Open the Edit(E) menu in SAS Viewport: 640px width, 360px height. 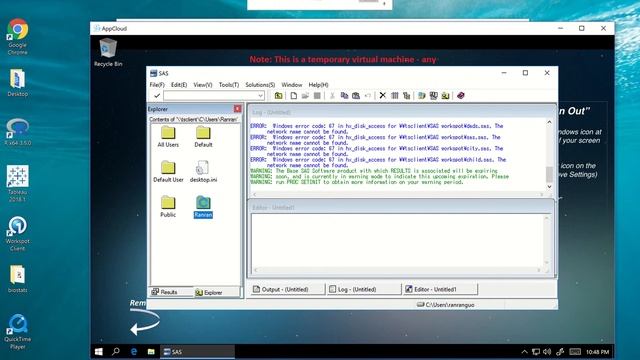[x=179, y=85]
